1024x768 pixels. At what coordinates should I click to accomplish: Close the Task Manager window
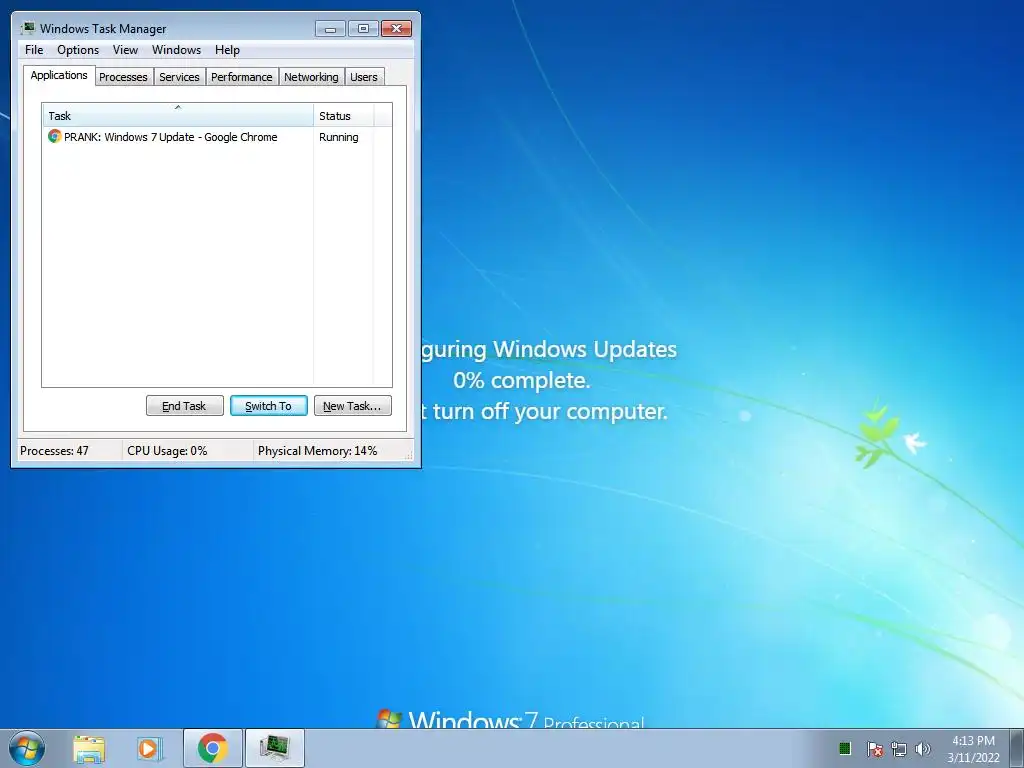[396, 29]
